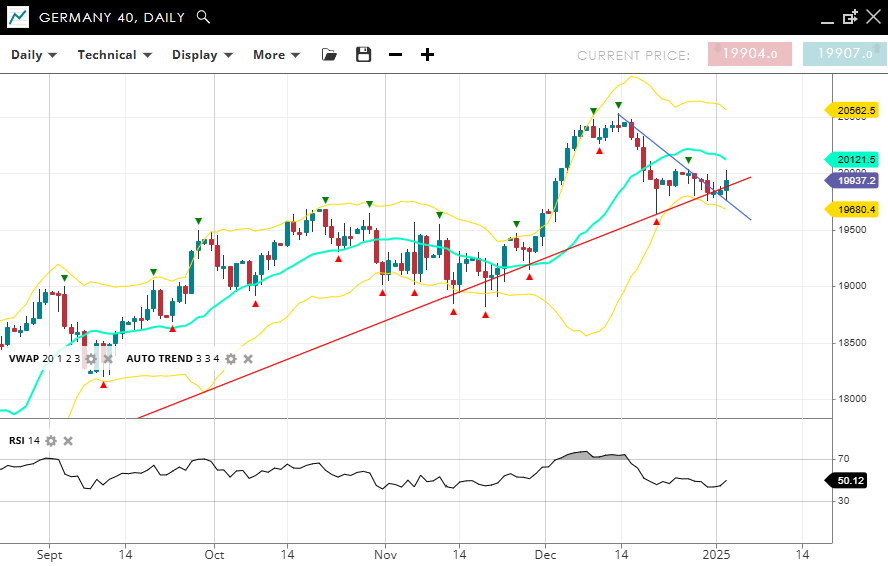The image size is (888, 566).
Task: Zoom in with the plus icon
Action: pos(427,55)
